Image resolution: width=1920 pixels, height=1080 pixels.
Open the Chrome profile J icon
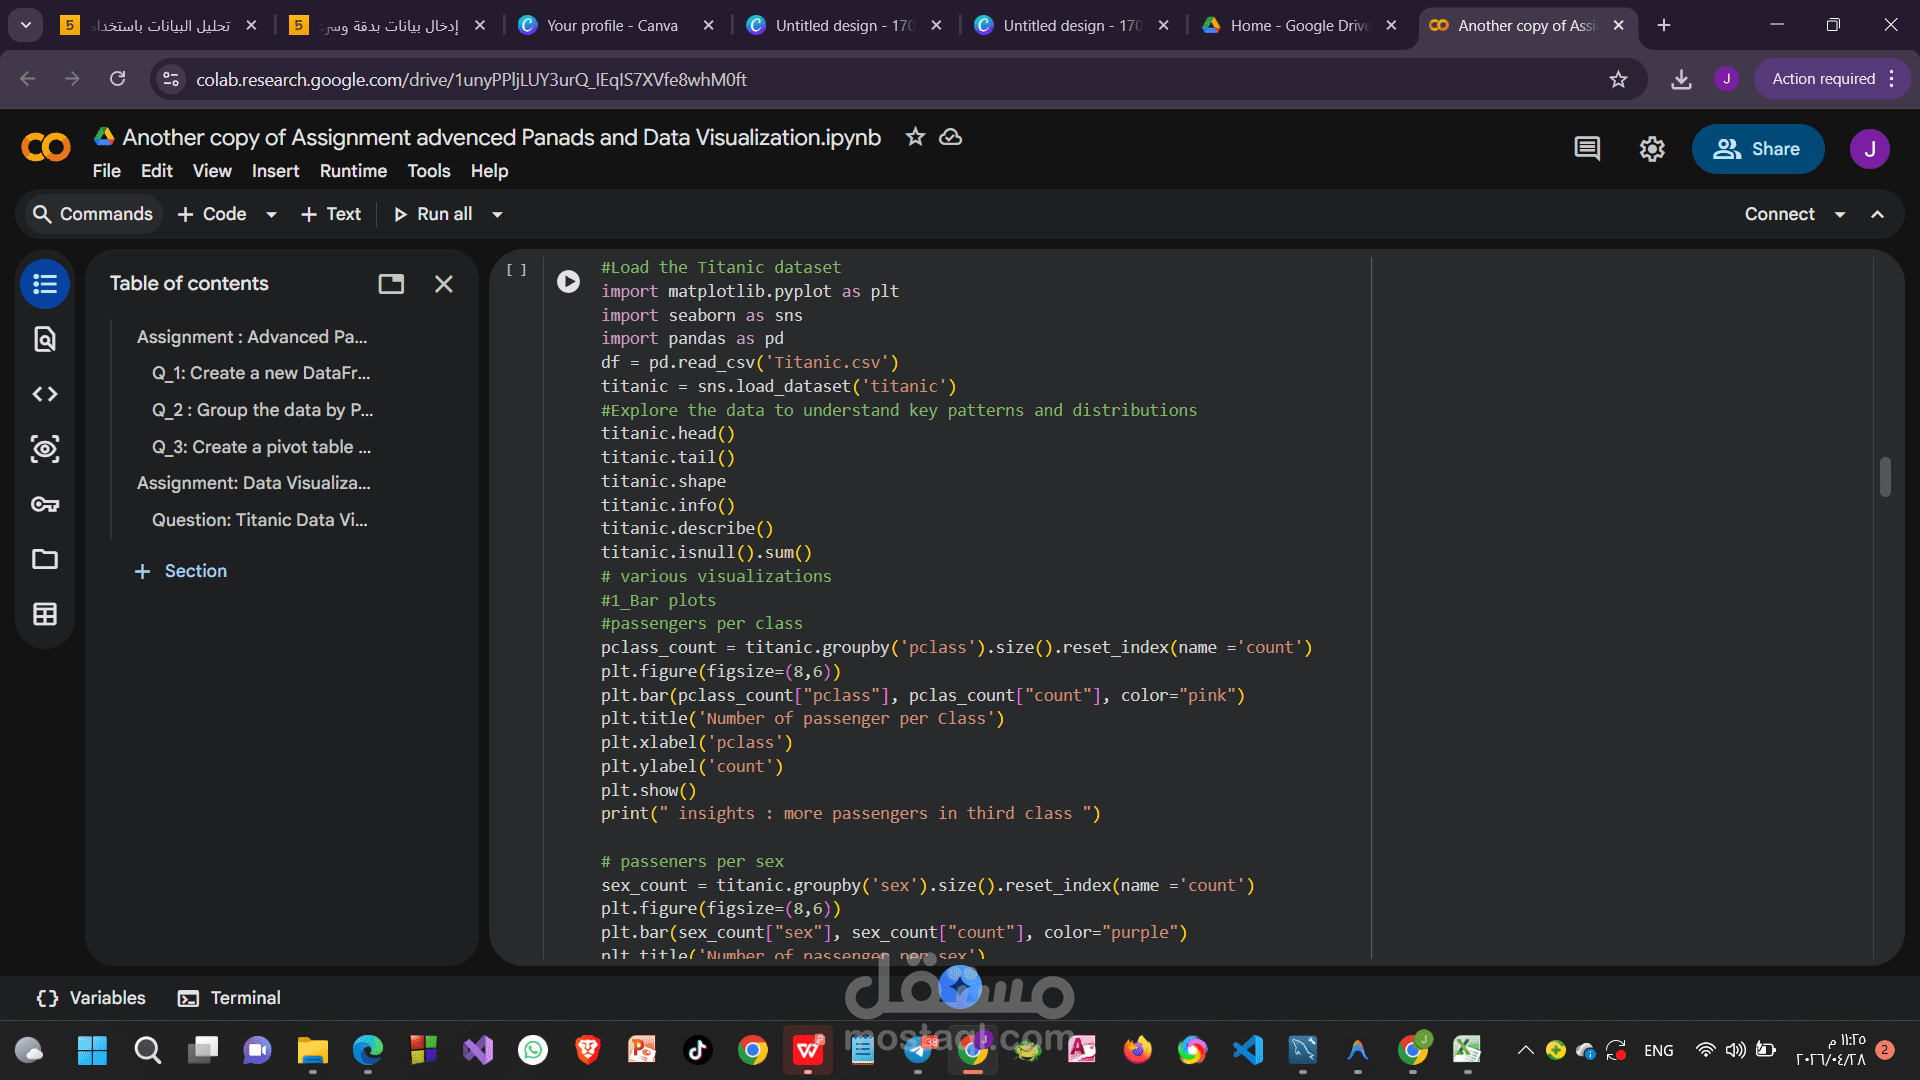coord(1726,79)
